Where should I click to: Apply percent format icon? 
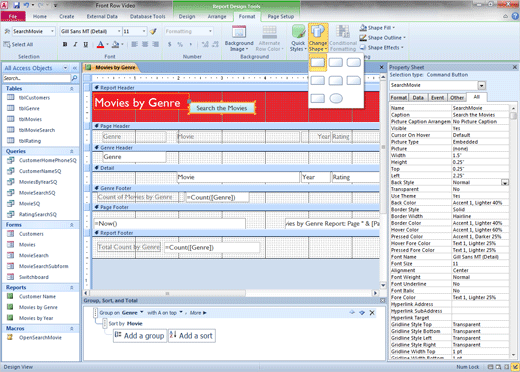[180, 44]
